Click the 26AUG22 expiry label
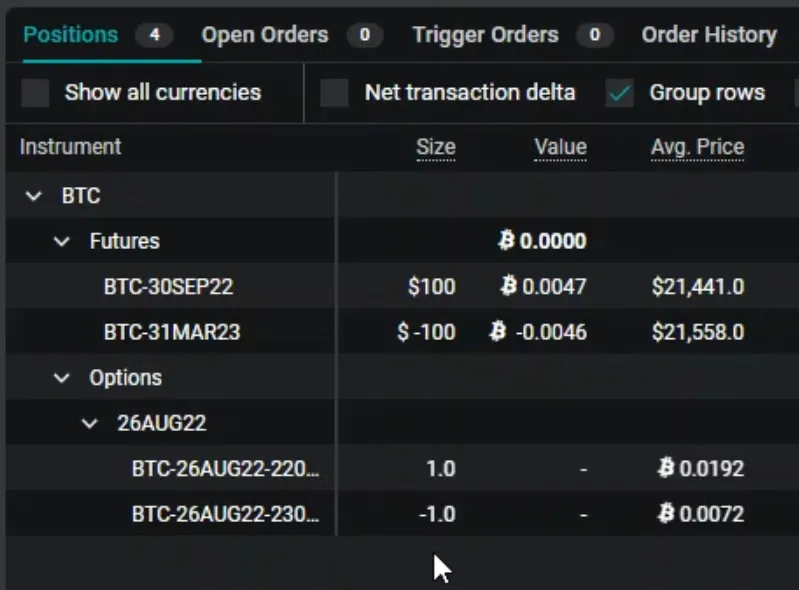Viewport: 799px width, 590px height. 162,423
